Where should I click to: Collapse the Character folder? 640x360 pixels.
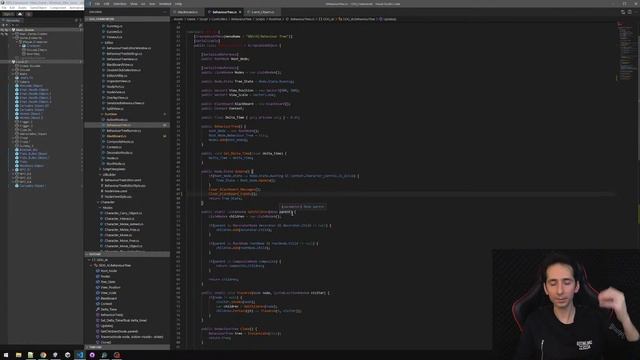pyautogui.click(x=107, y=202)
